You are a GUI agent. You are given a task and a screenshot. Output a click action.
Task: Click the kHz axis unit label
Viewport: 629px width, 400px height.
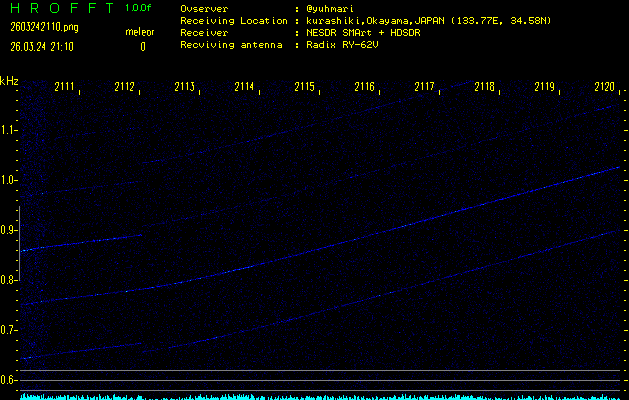9,80
